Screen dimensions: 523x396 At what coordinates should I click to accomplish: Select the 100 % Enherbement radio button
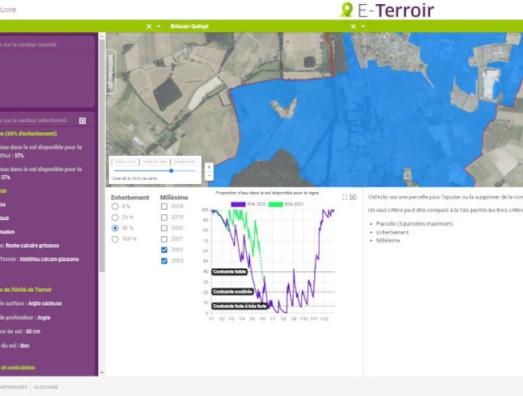tap(115, 239)
